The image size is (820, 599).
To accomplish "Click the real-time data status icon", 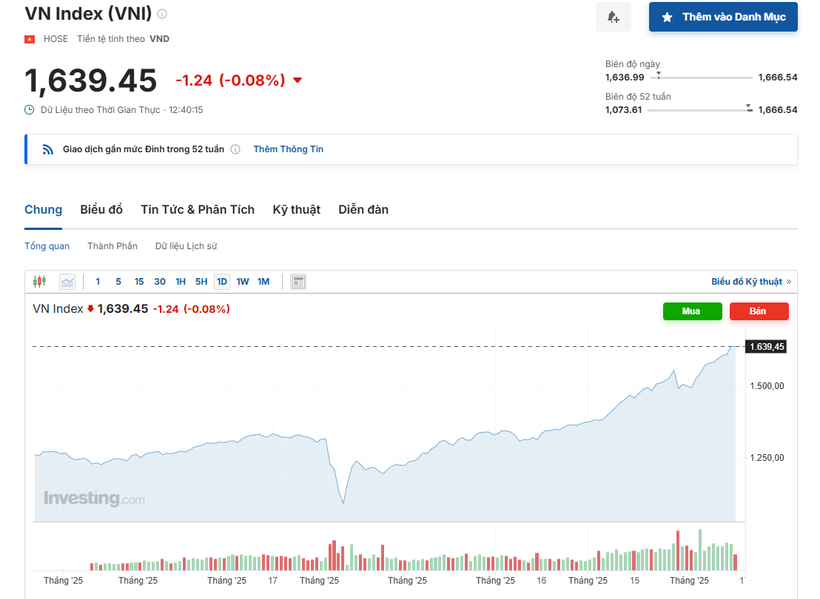I will click(x=28, y=111).
